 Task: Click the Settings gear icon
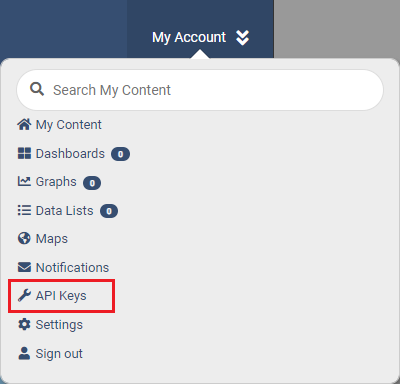point(24,324)
